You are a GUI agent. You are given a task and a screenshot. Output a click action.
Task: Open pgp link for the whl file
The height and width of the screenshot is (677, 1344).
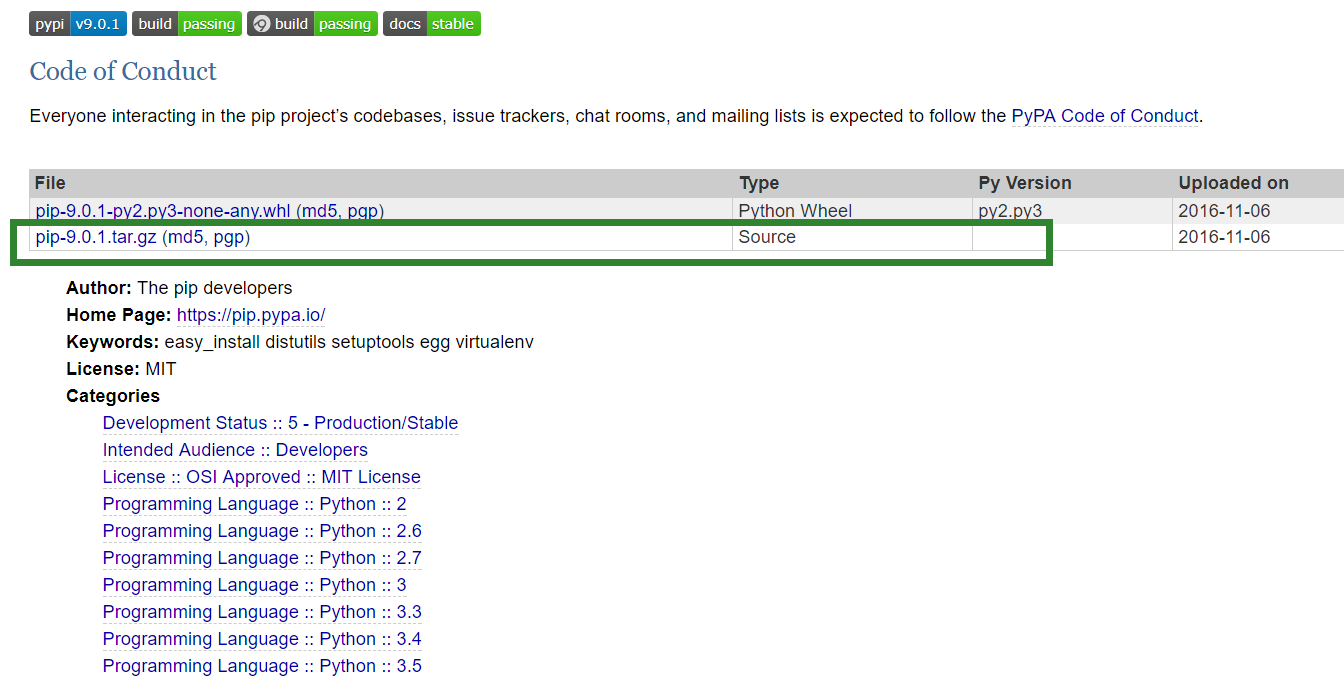coord(362,211)
